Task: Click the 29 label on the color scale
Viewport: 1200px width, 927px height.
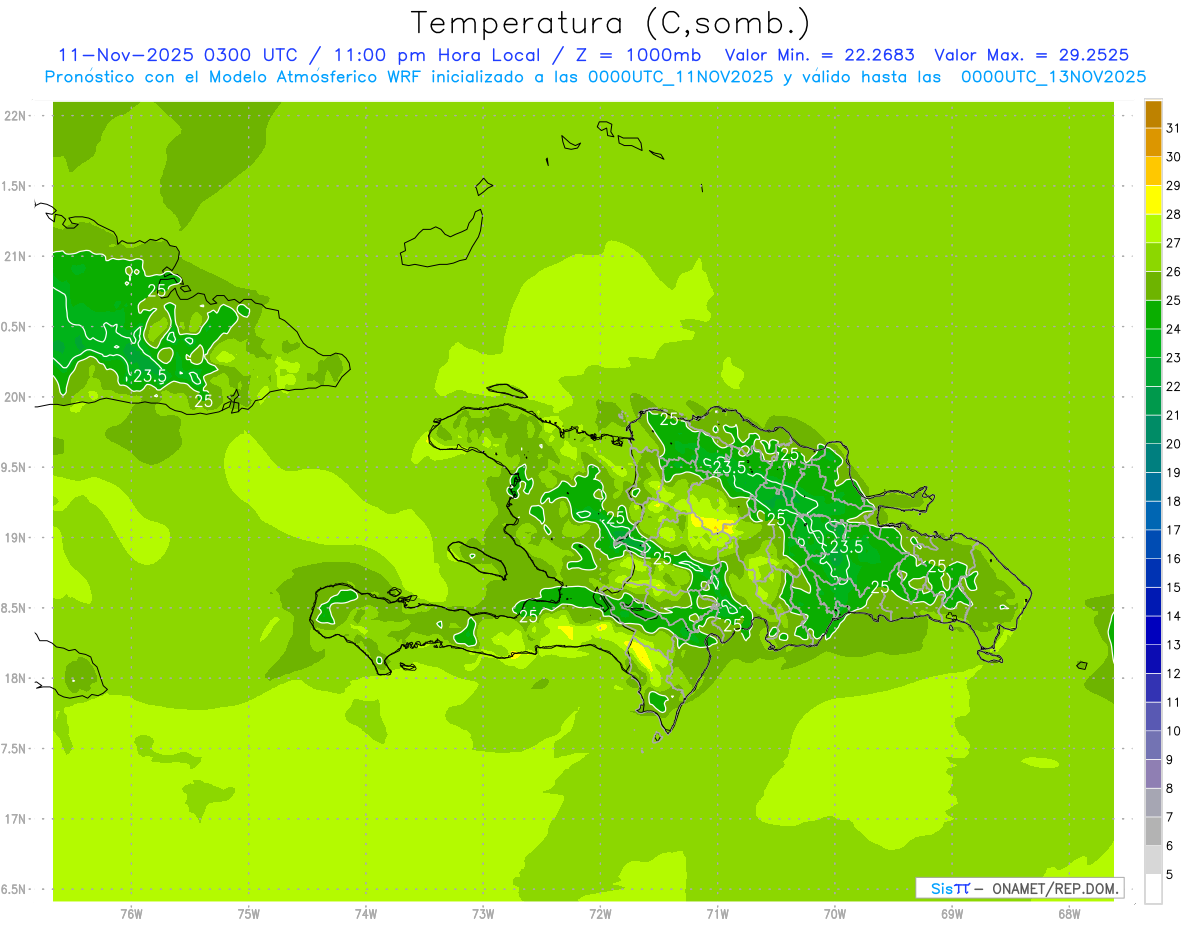Action: [x=1174, y=186]
